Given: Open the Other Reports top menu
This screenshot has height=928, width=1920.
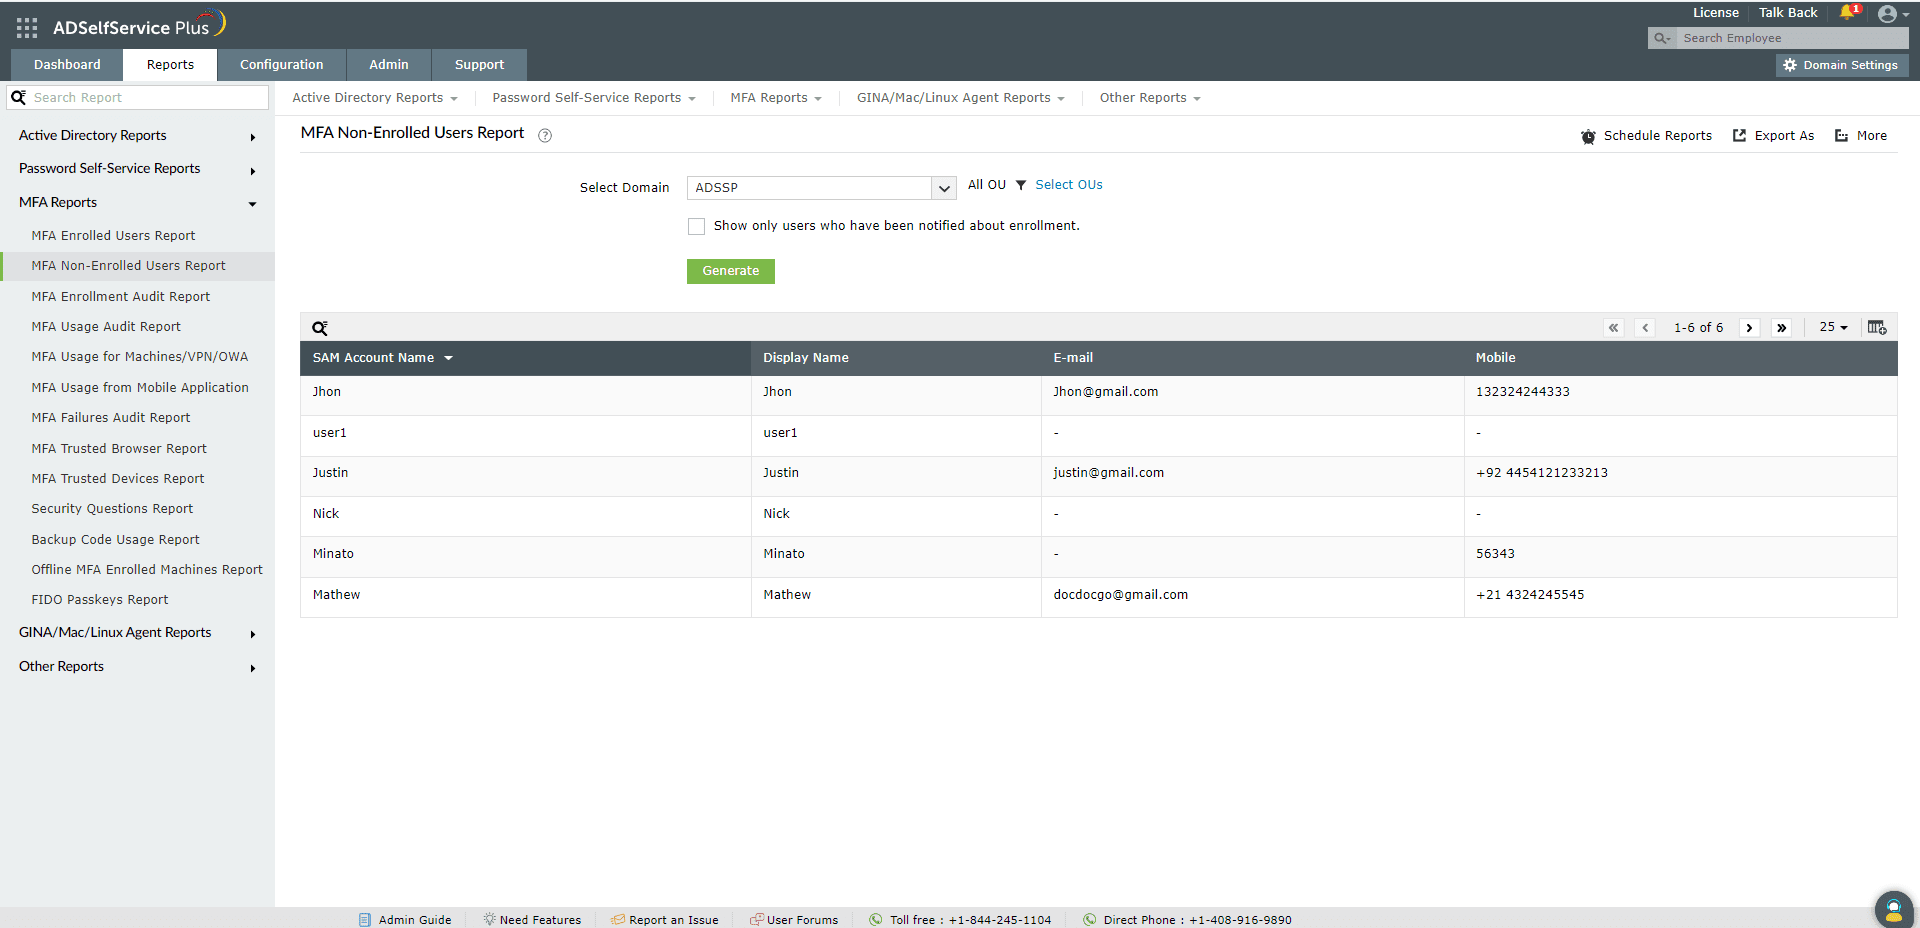Looking at the screenshot, I should coord(1149,98).
